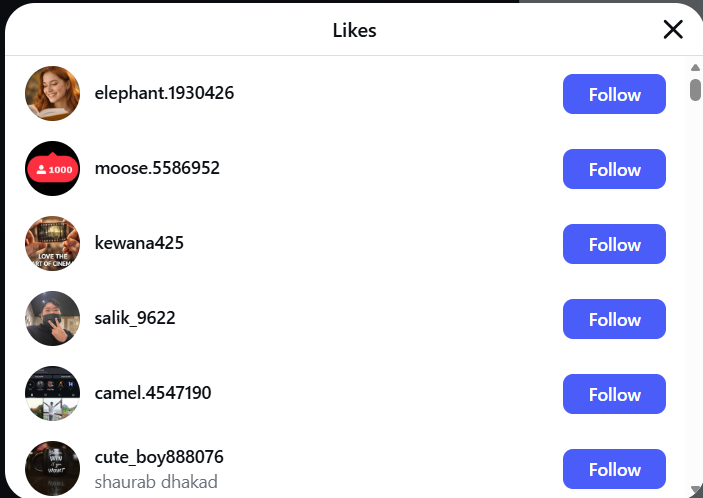
Task: Go to salik_9622 profile name
Action: (x=135, y=318)
